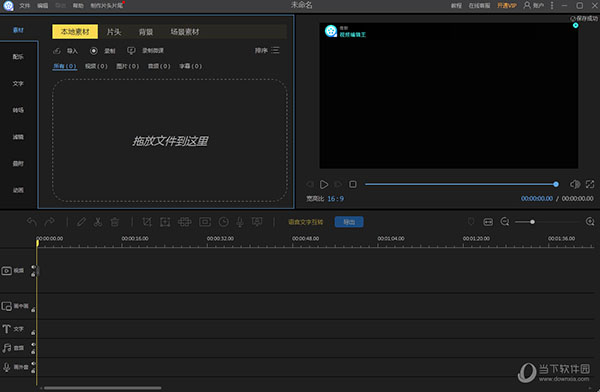
Task: Select the 配乐 music sidebar category
Action: 18,57
